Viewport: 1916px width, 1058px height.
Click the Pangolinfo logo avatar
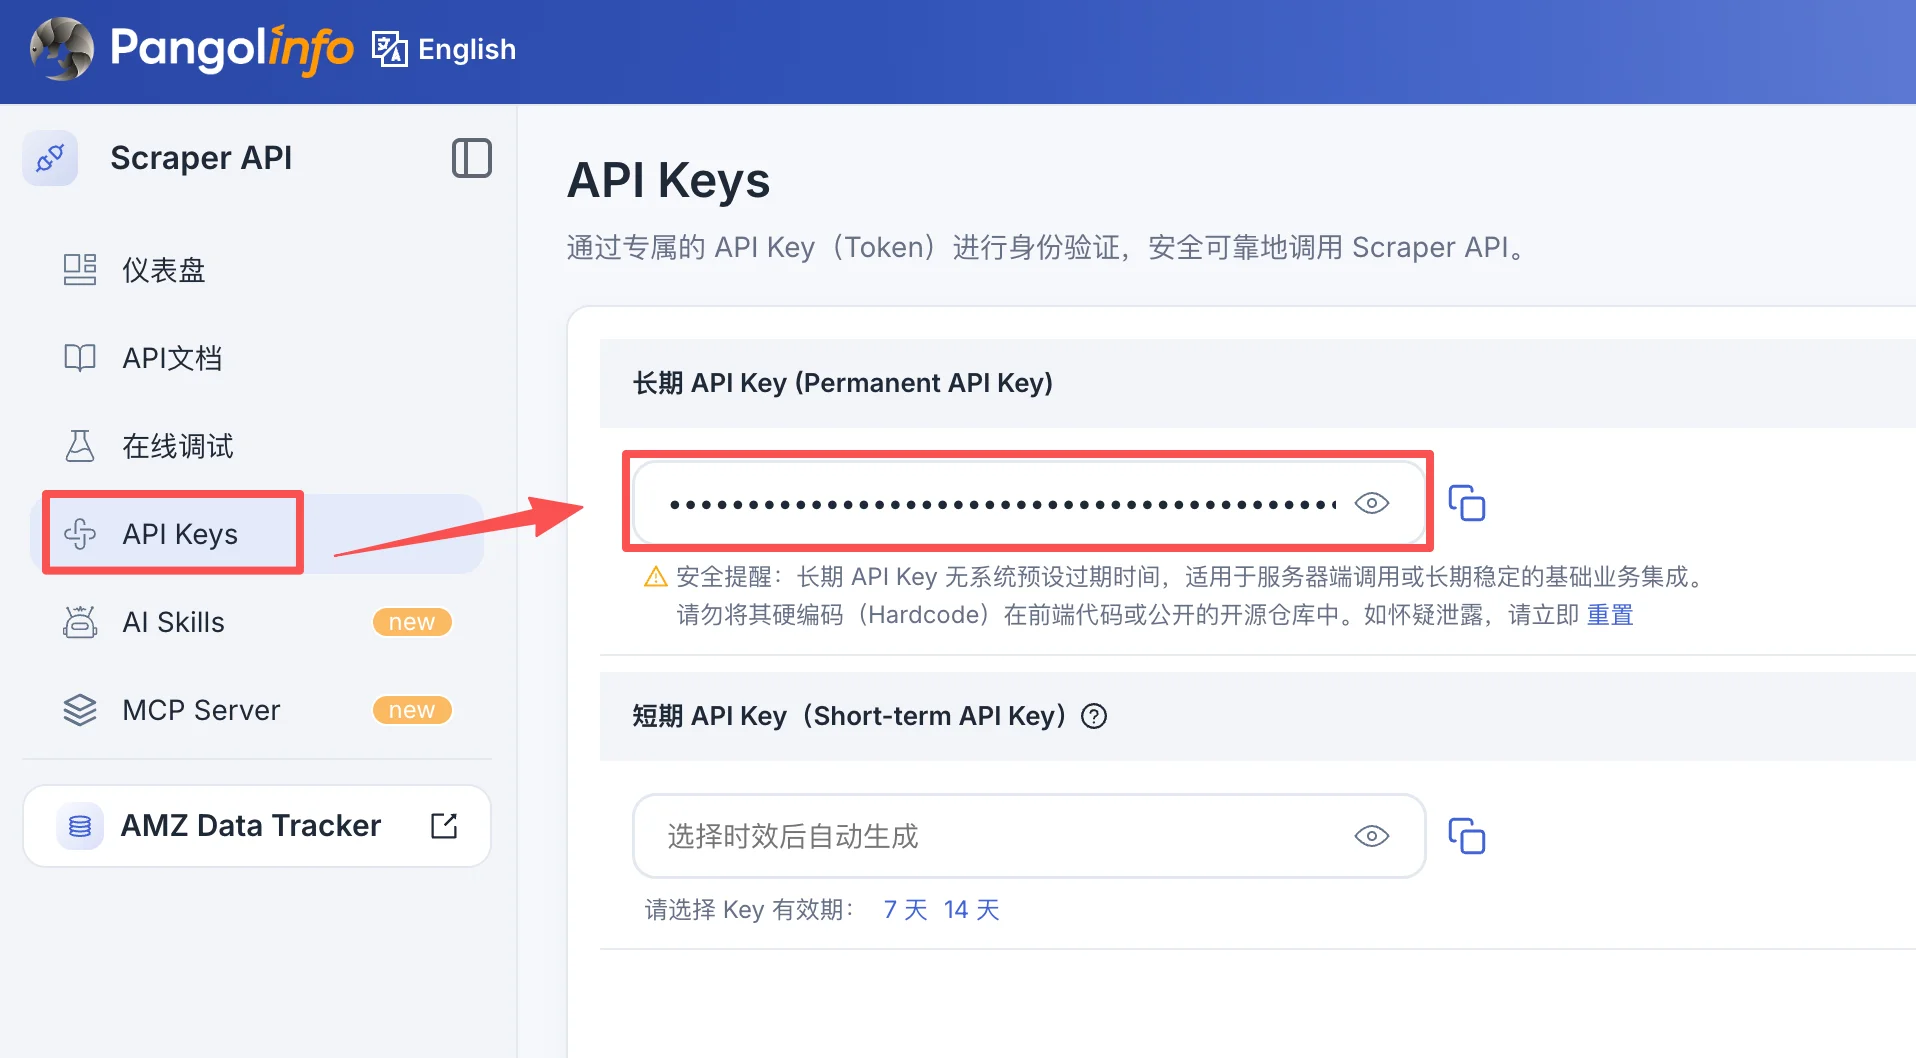coord(62,49)
